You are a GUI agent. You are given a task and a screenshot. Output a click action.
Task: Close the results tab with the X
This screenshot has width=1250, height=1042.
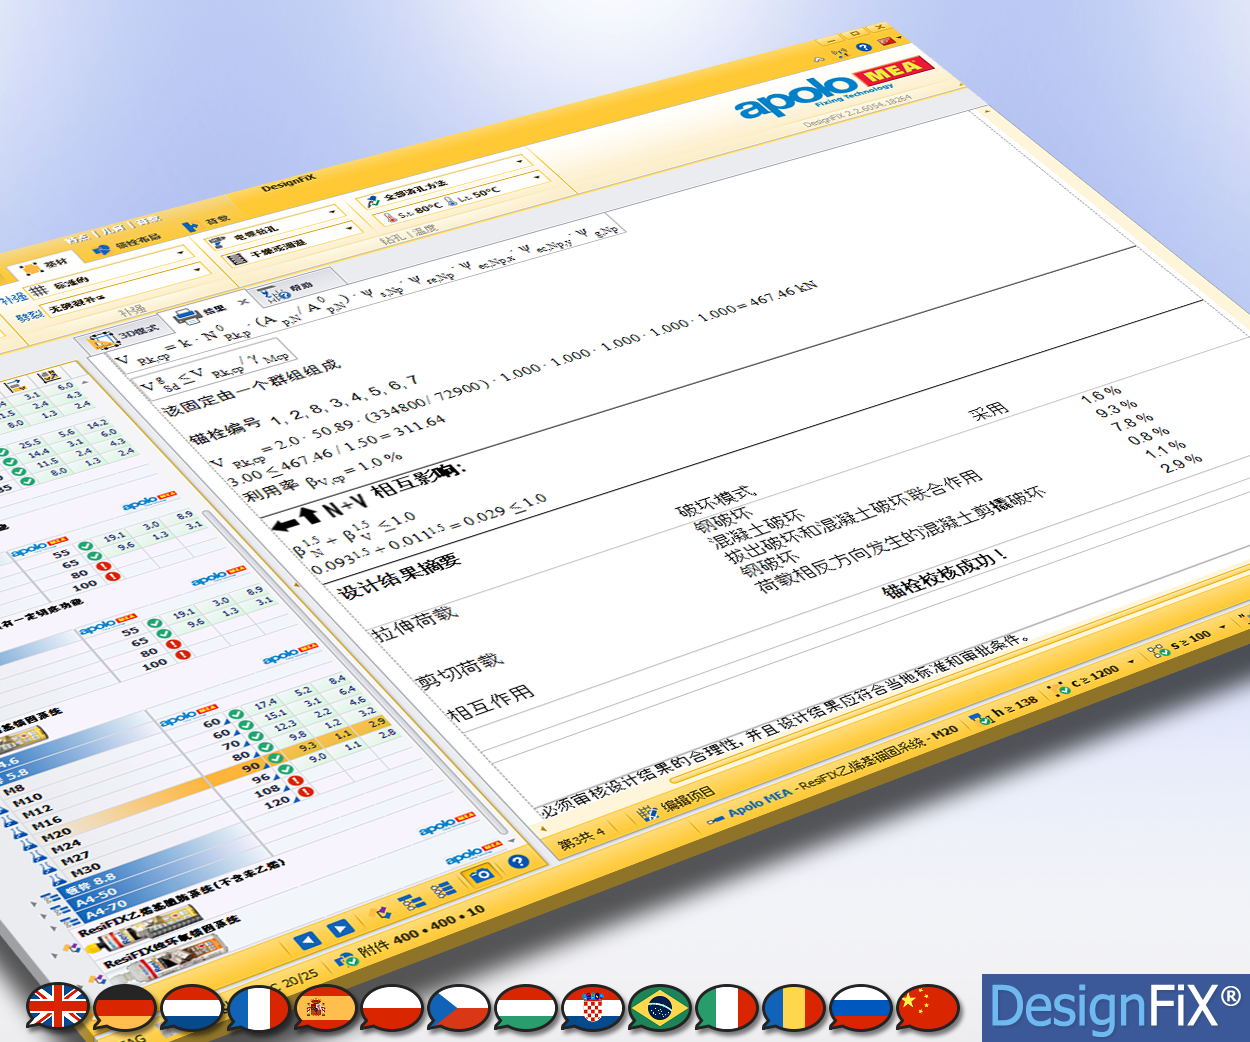[243, 302]
